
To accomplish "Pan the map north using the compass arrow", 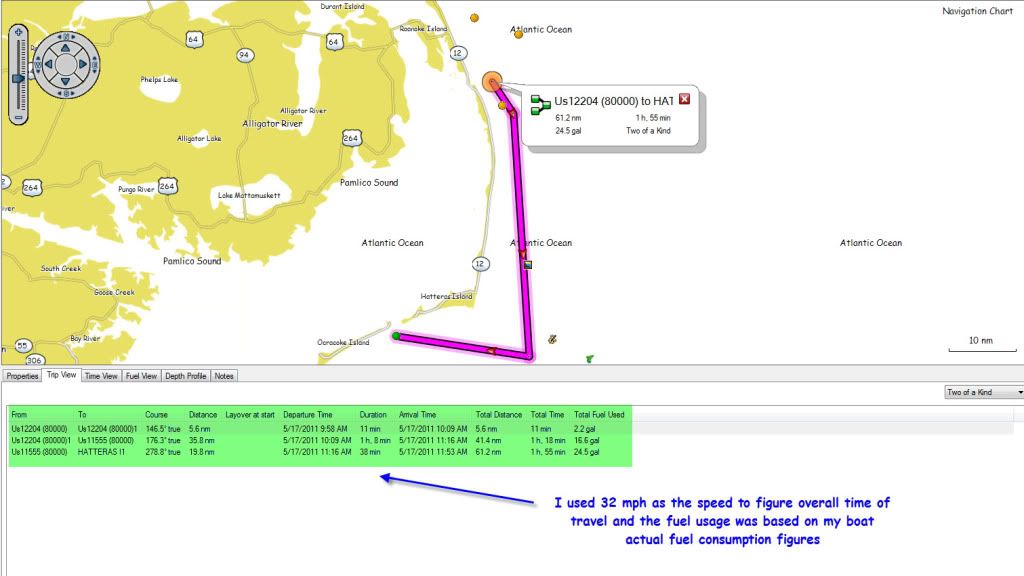I will (x=65, y=48).
